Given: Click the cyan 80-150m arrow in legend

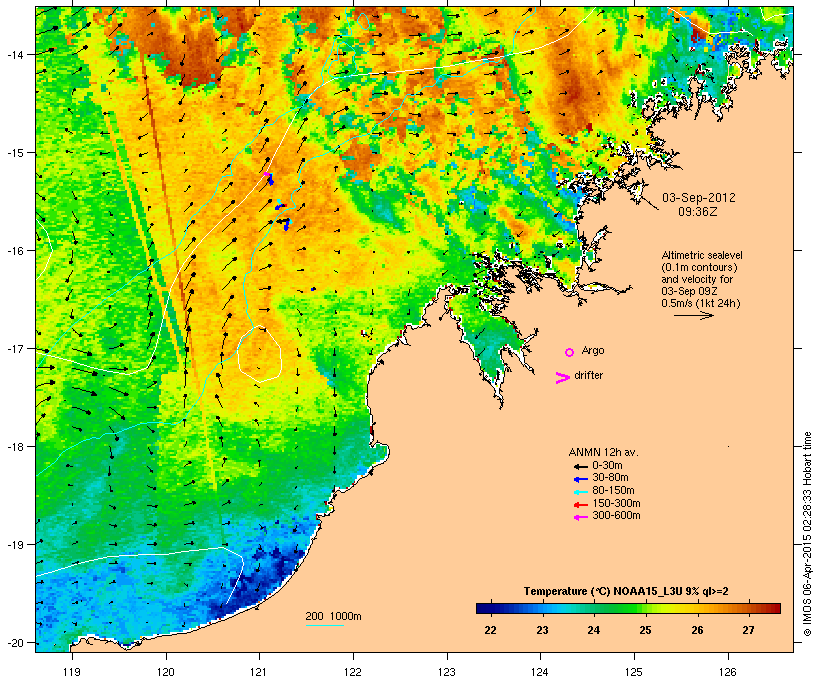Looking at the screenshot, I should (580, 492).
